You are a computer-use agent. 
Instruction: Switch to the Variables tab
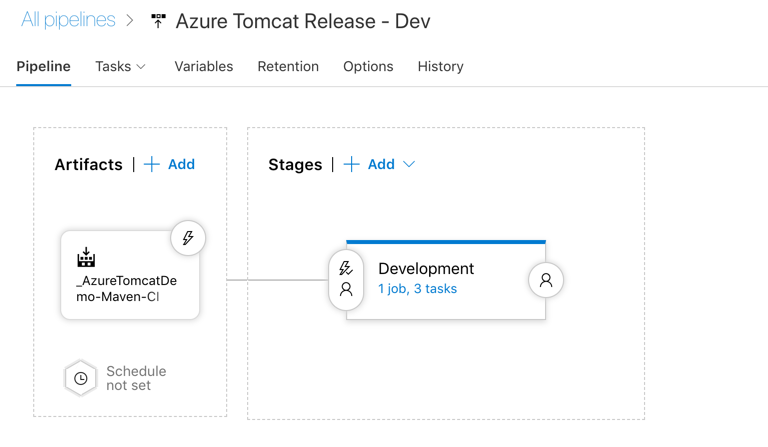pyautogui.click(x=203, y=66)
